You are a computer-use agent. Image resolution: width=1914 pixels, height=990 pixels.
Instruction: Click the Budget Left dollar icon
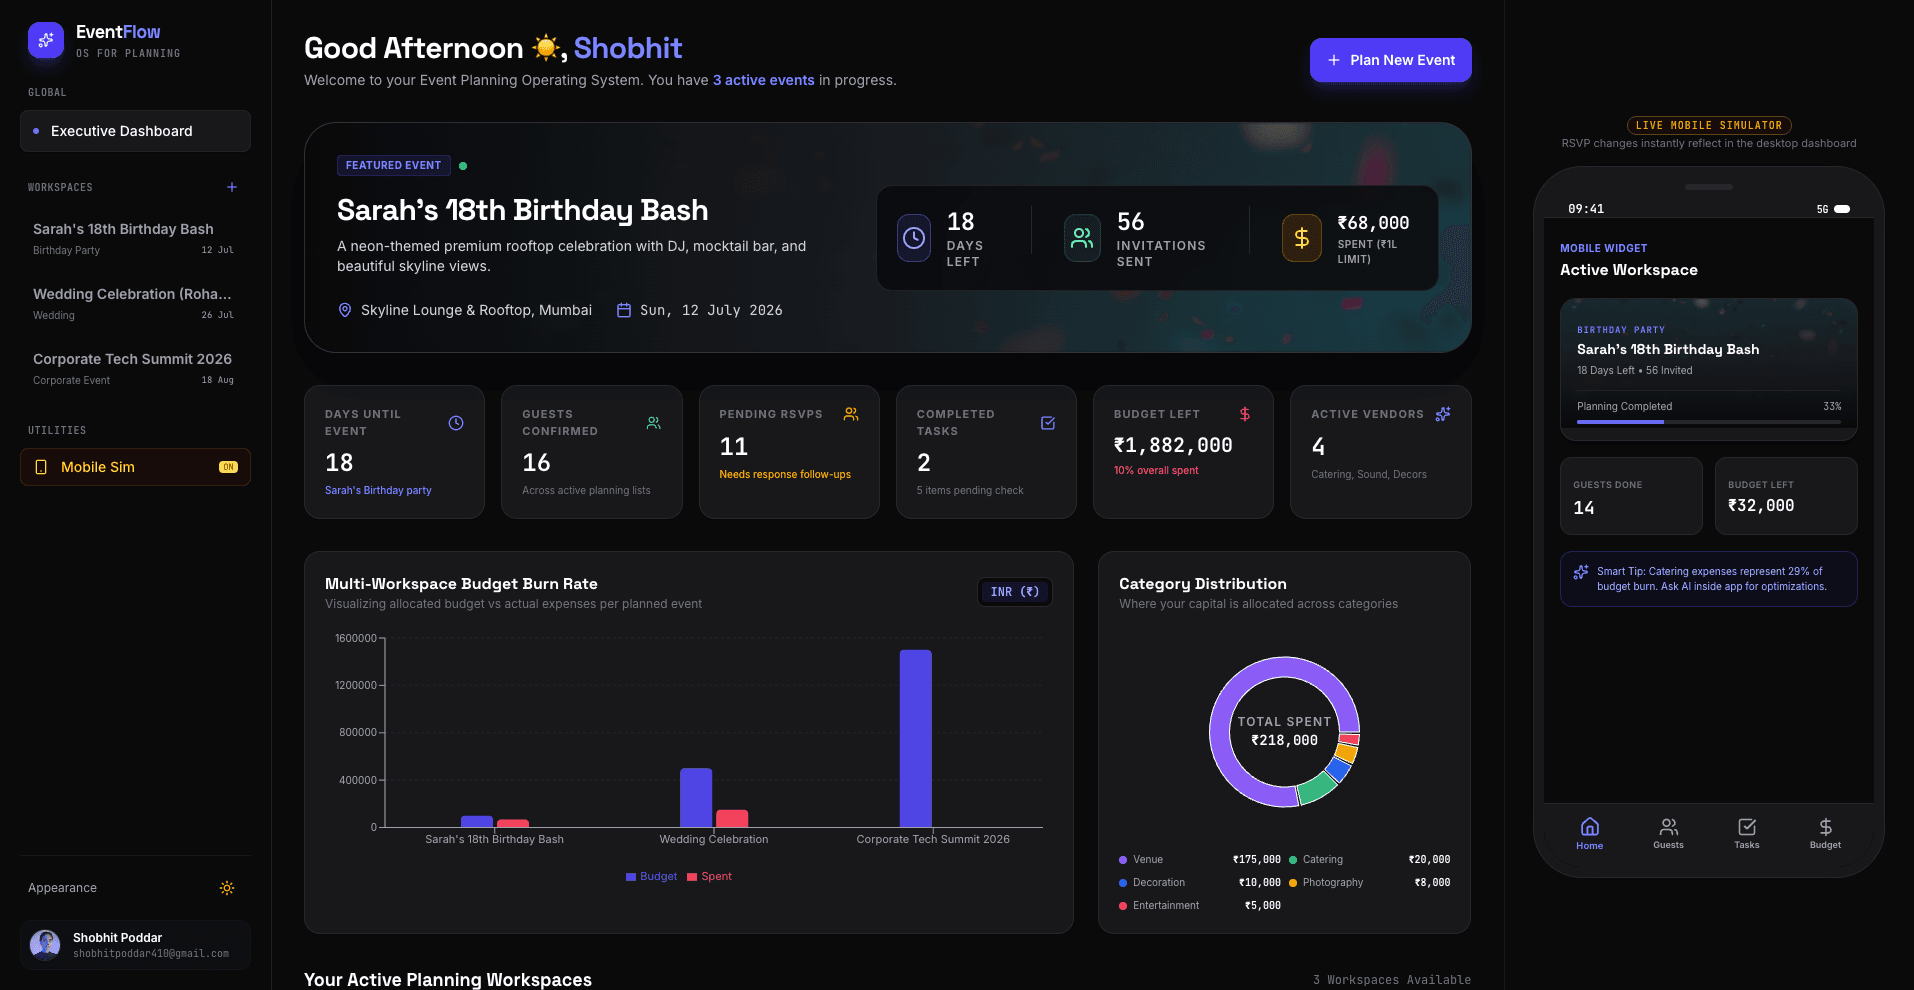point(1245,414)
